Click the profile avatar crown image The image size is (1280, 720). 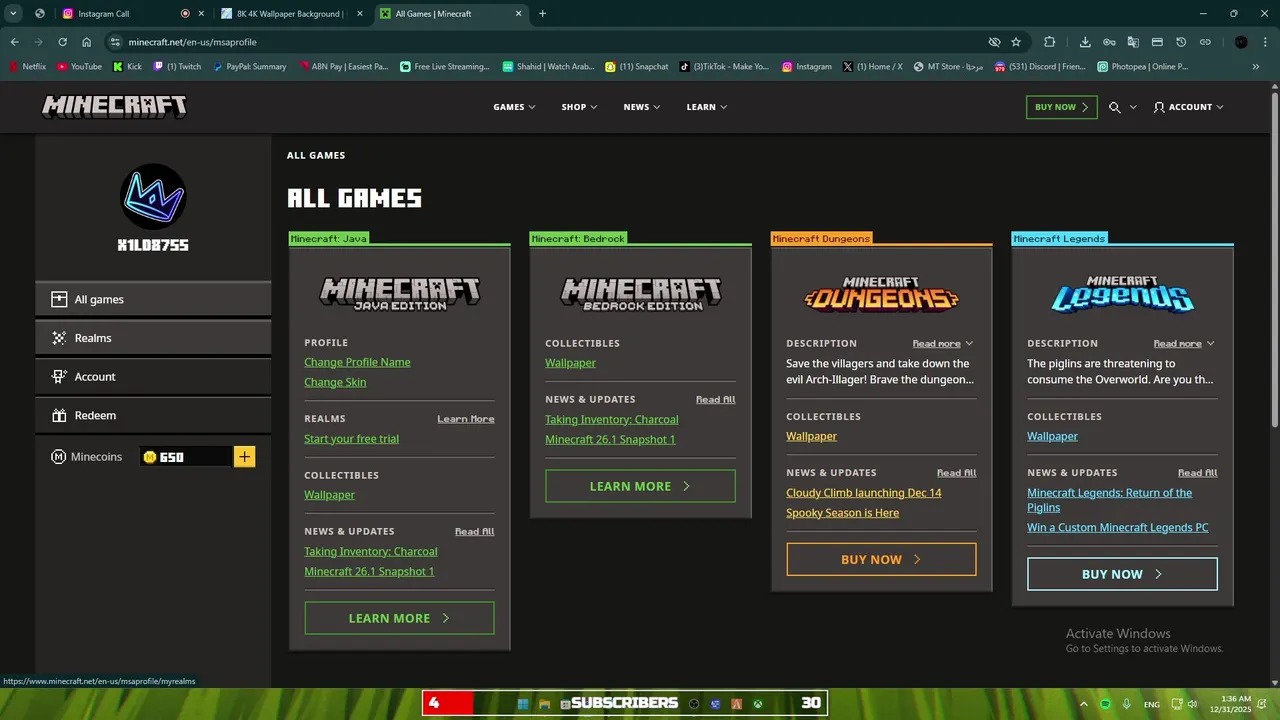153,196
